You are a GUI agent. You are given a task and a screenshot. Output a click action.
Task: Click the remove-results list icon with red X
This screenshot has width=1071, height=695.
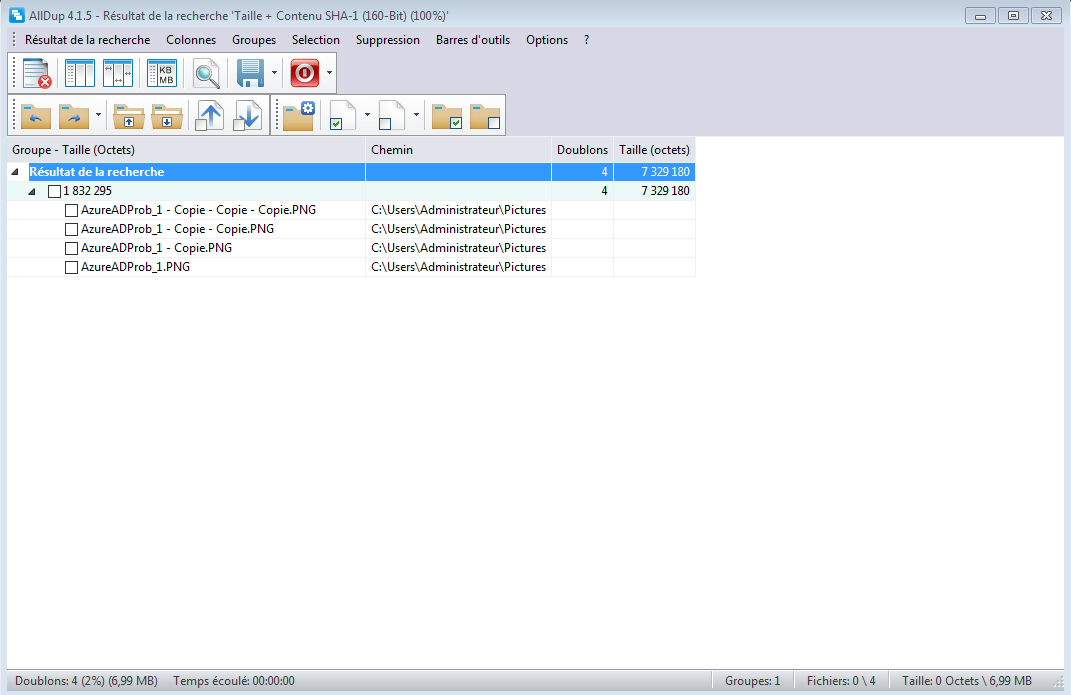coord(37,74)
